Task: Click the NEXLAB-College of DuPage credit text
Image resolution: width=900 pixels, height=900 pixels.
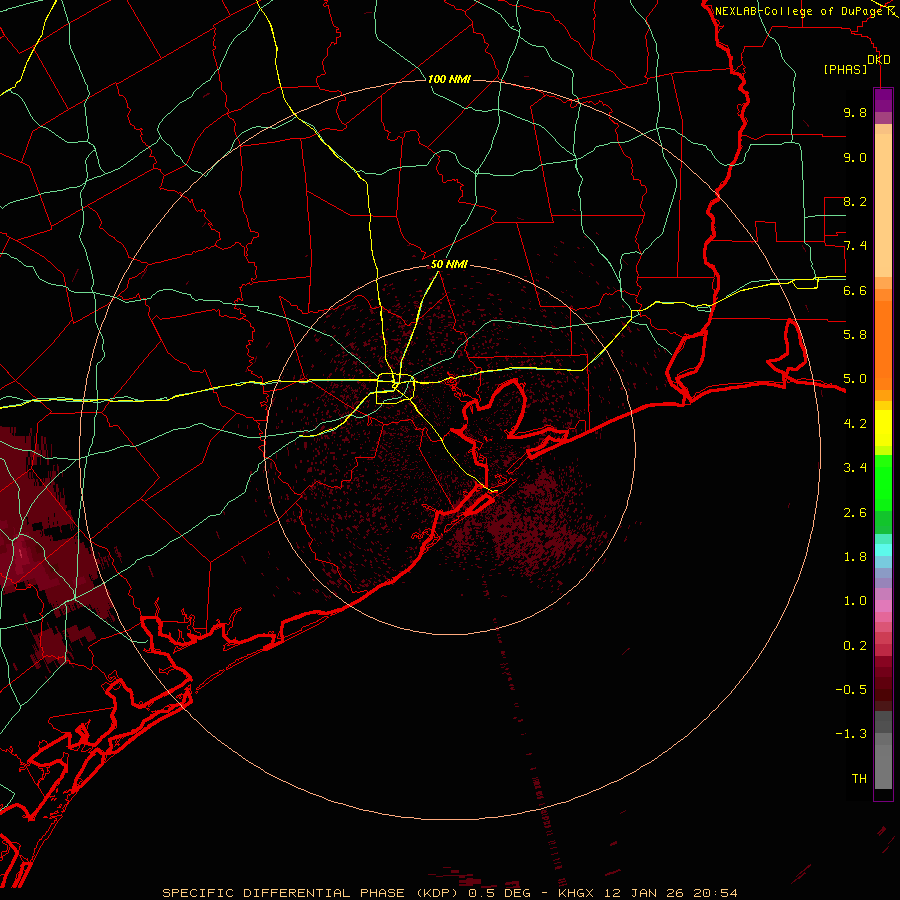Action: coord(800,11)
